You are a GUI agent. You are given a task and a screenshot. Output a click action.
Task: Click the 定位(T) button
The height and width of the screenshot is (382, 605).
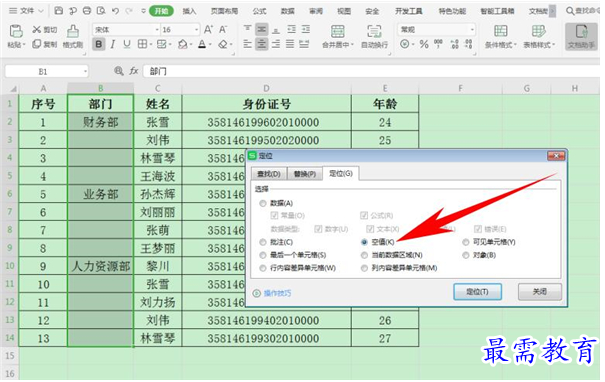click(477, 292)
